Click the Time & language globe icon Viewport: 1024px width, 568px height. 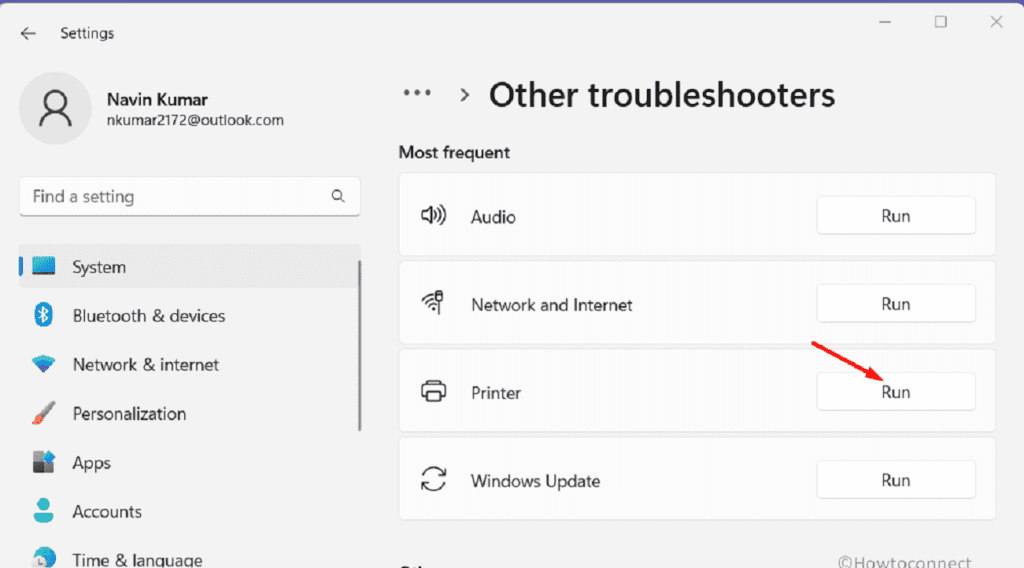coord(44,558)
